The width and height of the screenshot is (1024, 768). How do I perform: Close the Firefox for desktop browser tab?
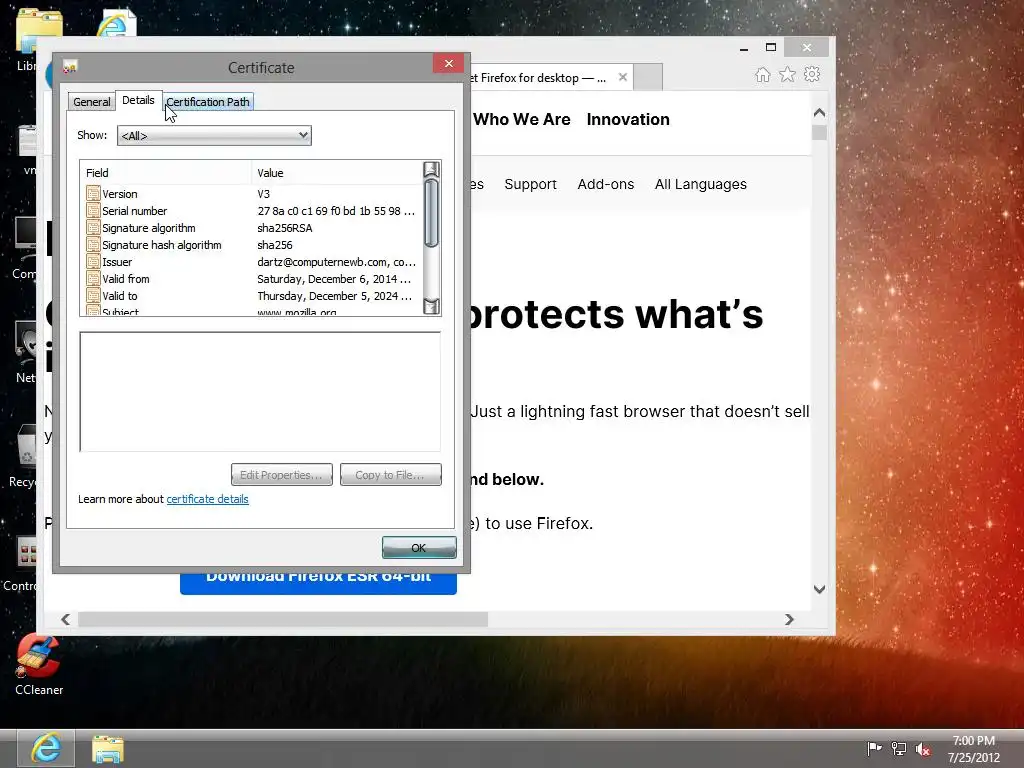(622, 77)
